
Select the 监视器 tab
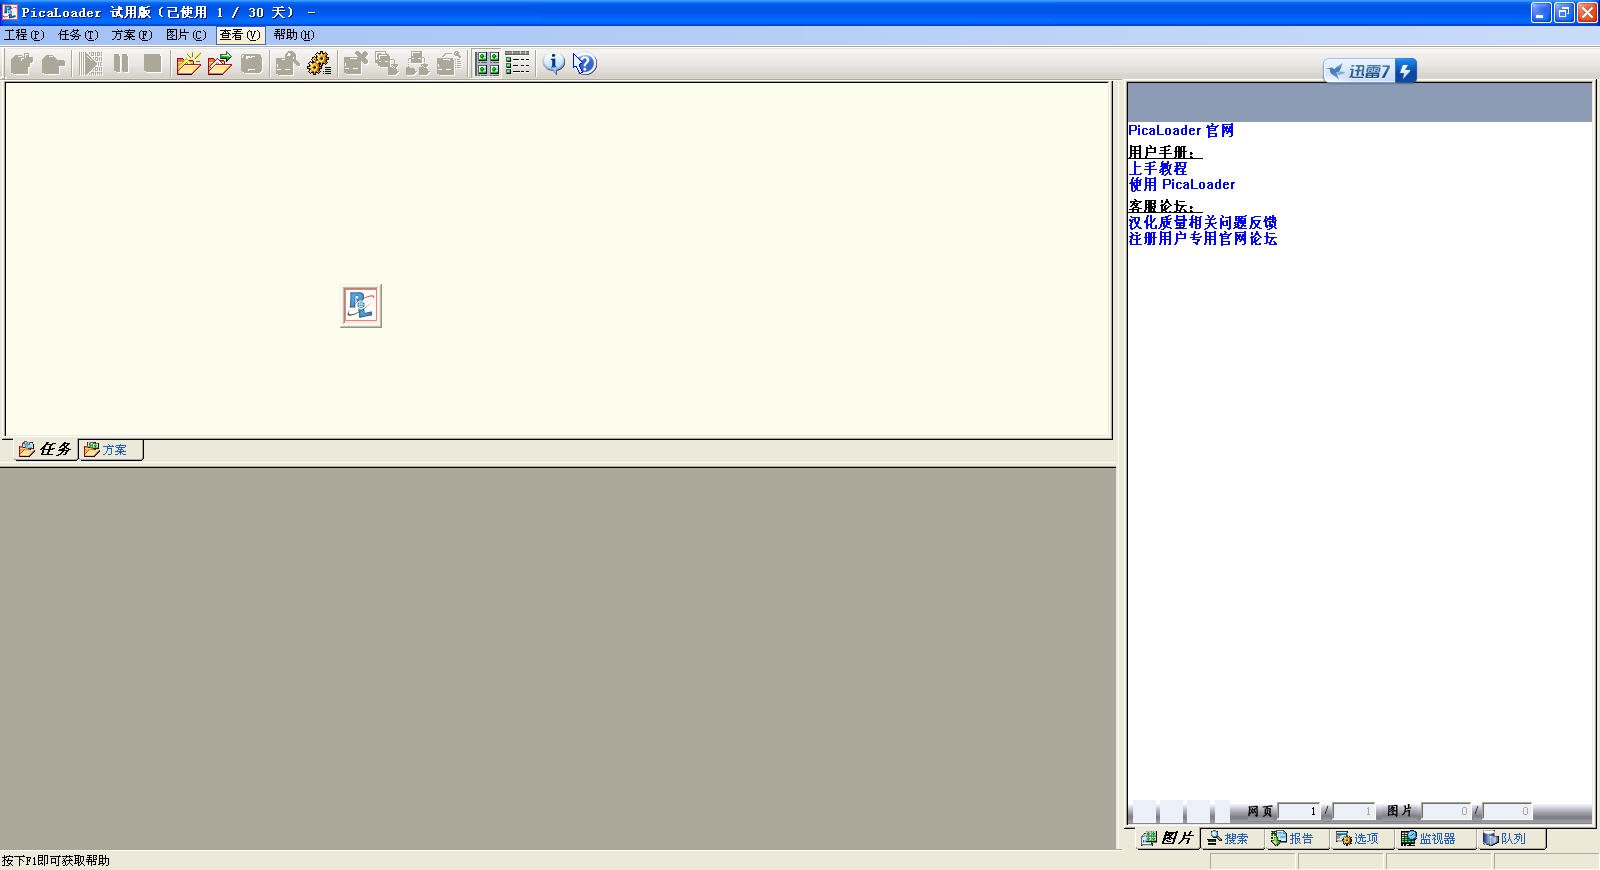pos(1436,839)
